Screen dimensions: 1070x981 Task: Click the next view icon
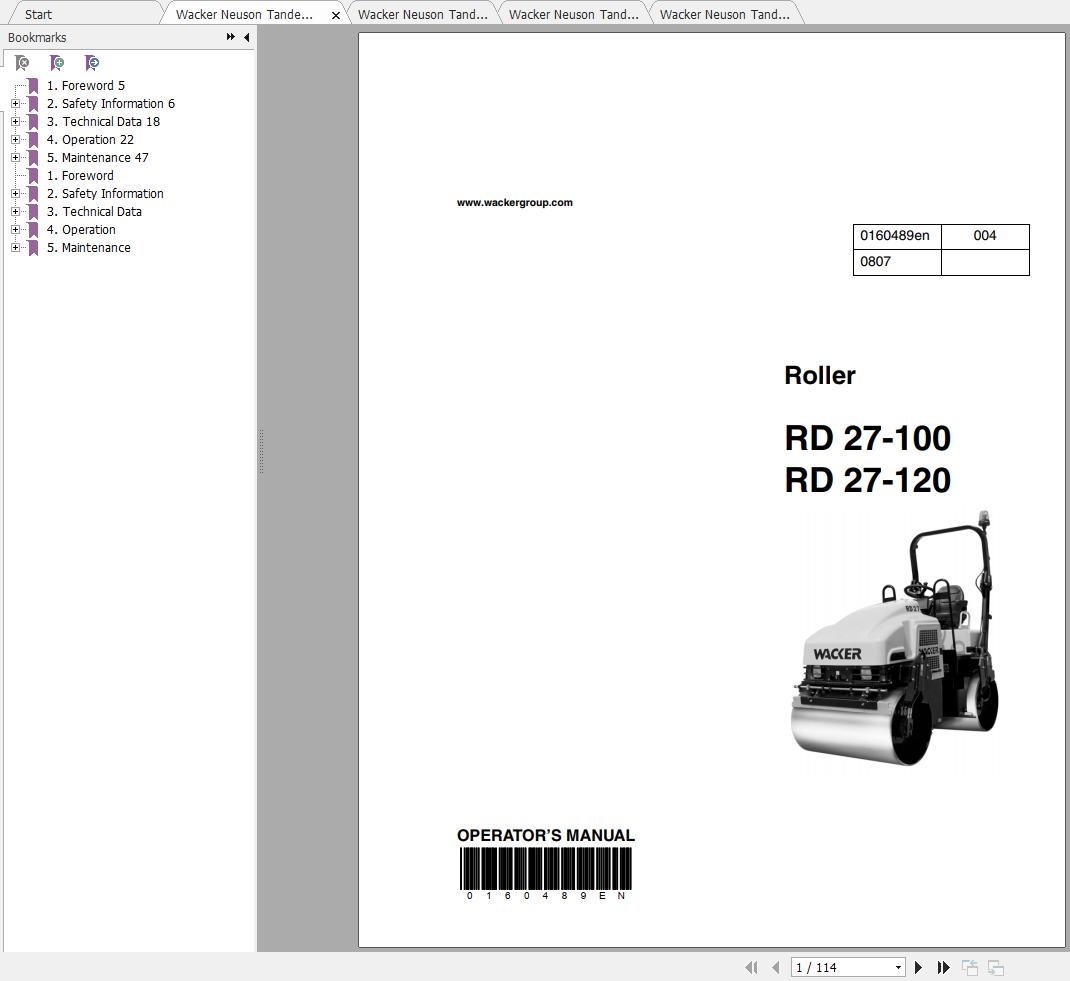[995, 967]
